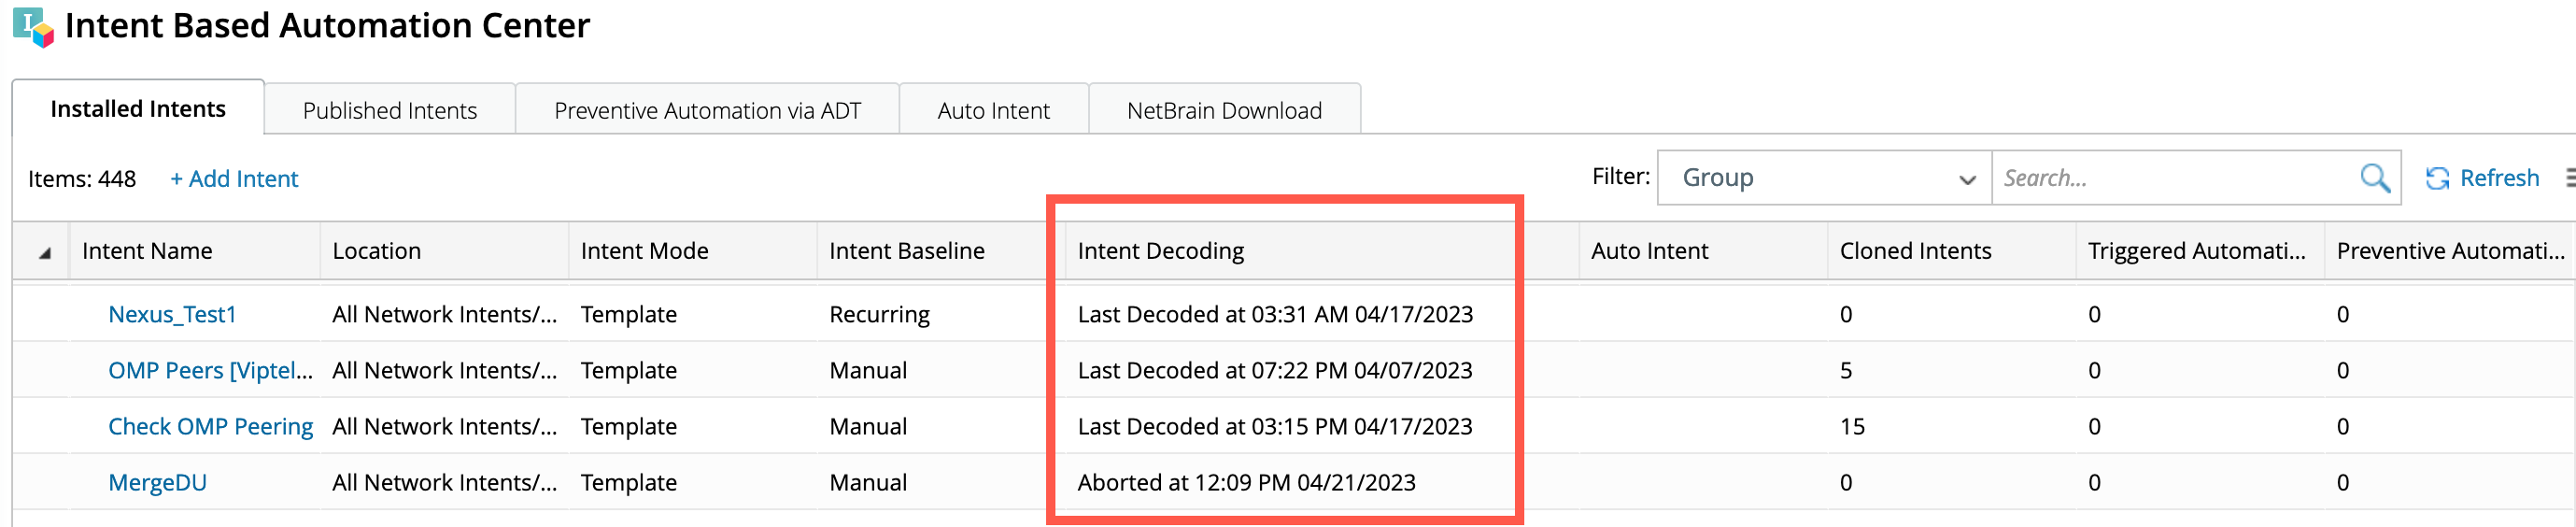Image resolution: width=2576 pixels, height=527 pixels.
Task: Sort by Intent Decoding column header
Action: 1160,251
